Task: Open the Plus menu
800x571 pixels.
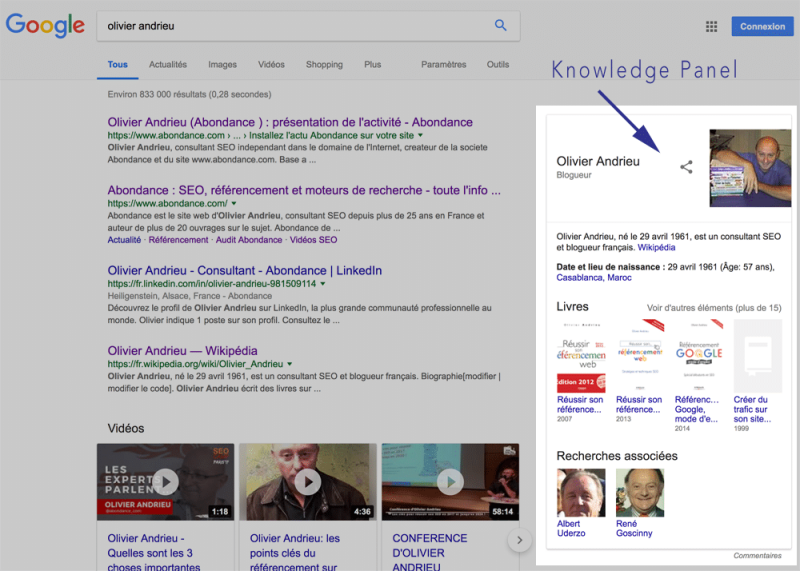Action: click(372, 65)
